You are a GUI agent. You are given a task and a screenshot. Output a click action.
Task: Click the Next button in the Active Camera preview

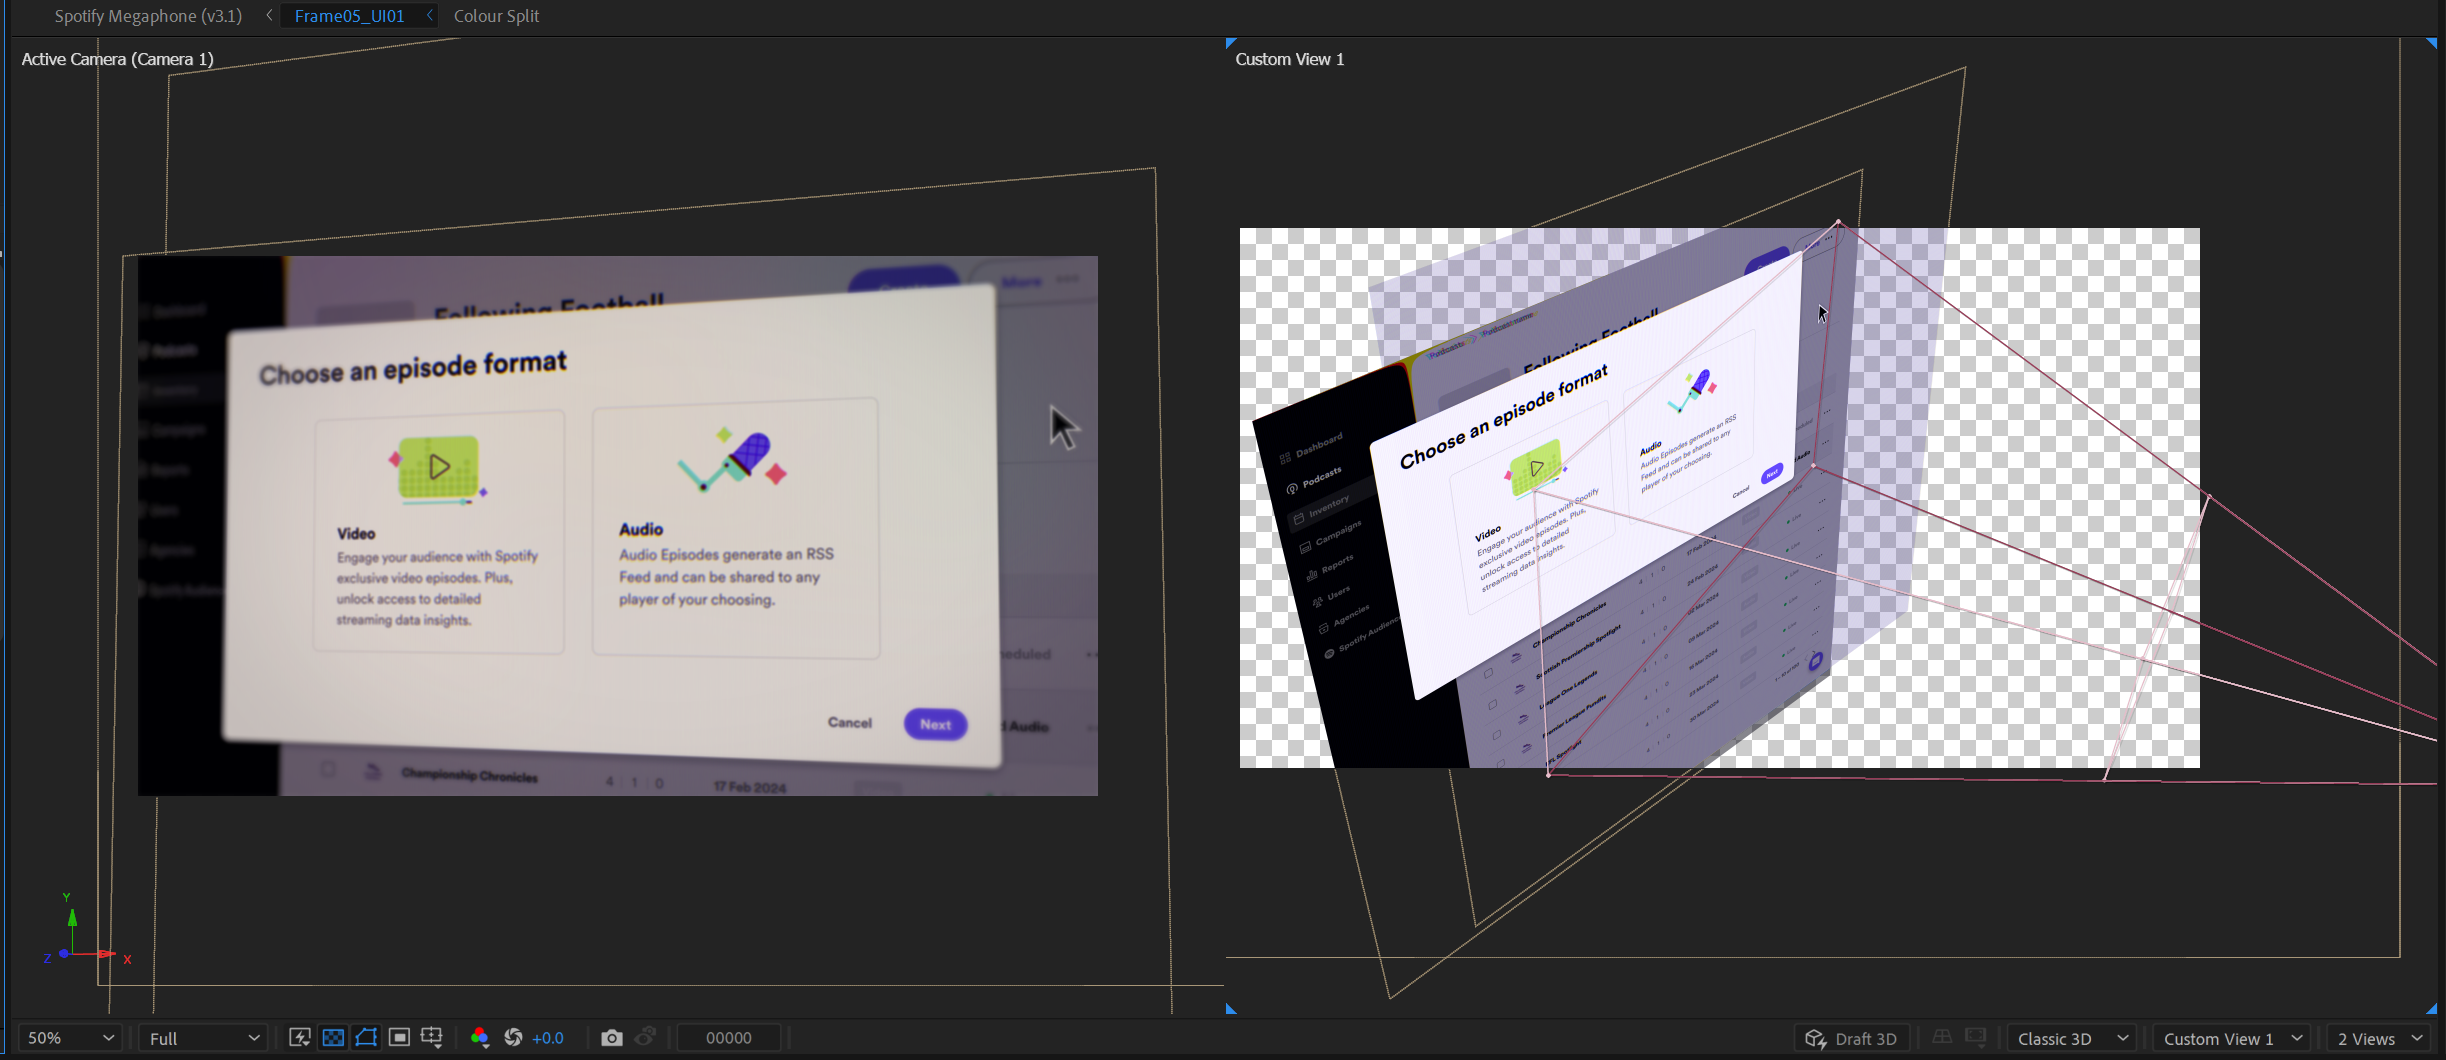click(935, 724)
